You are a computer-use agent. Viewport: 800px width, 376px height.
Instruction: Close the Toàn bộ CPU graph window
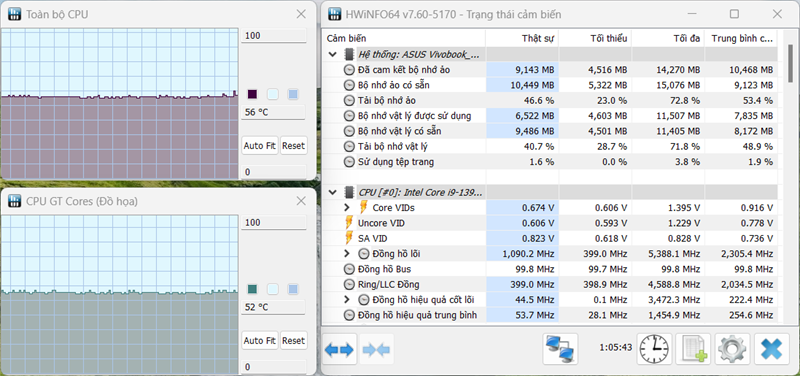pyautogui.click(x=301, y=14)
